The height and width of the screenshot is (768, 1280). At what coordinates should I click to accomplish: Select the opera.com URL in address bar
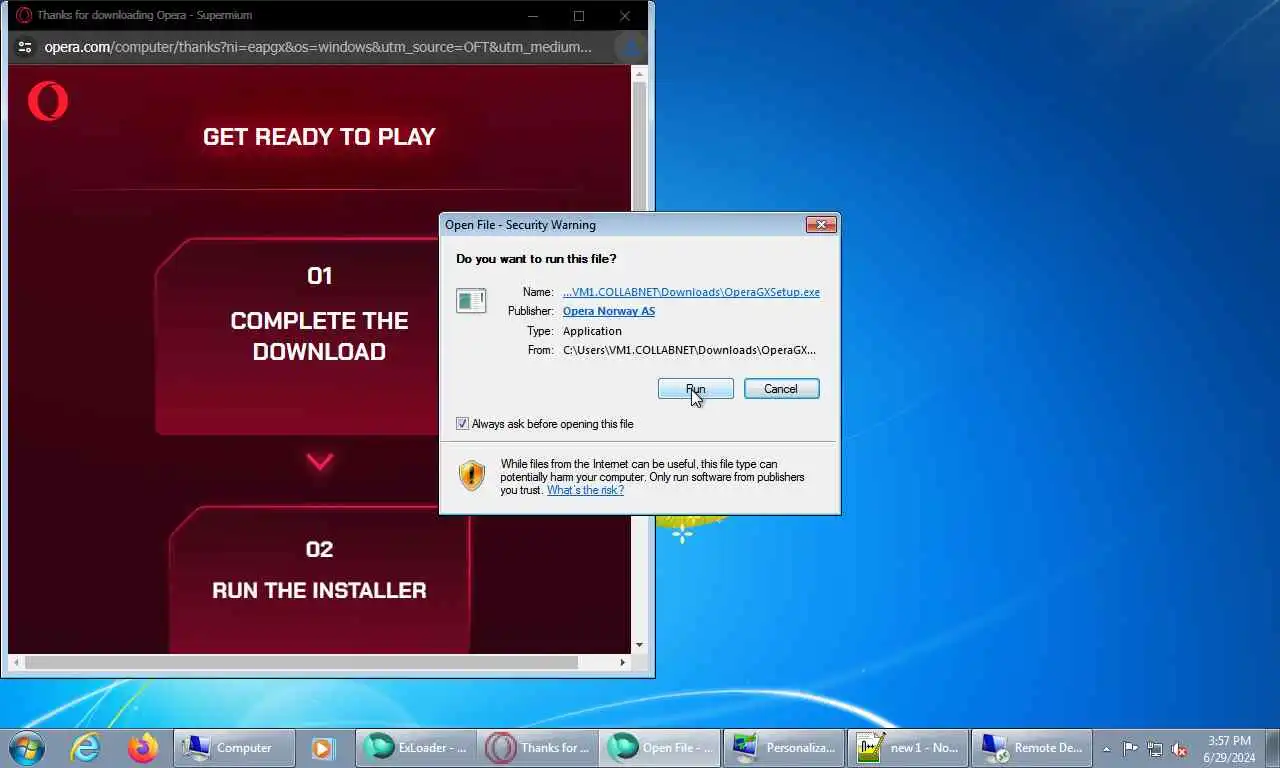(318, 47)
